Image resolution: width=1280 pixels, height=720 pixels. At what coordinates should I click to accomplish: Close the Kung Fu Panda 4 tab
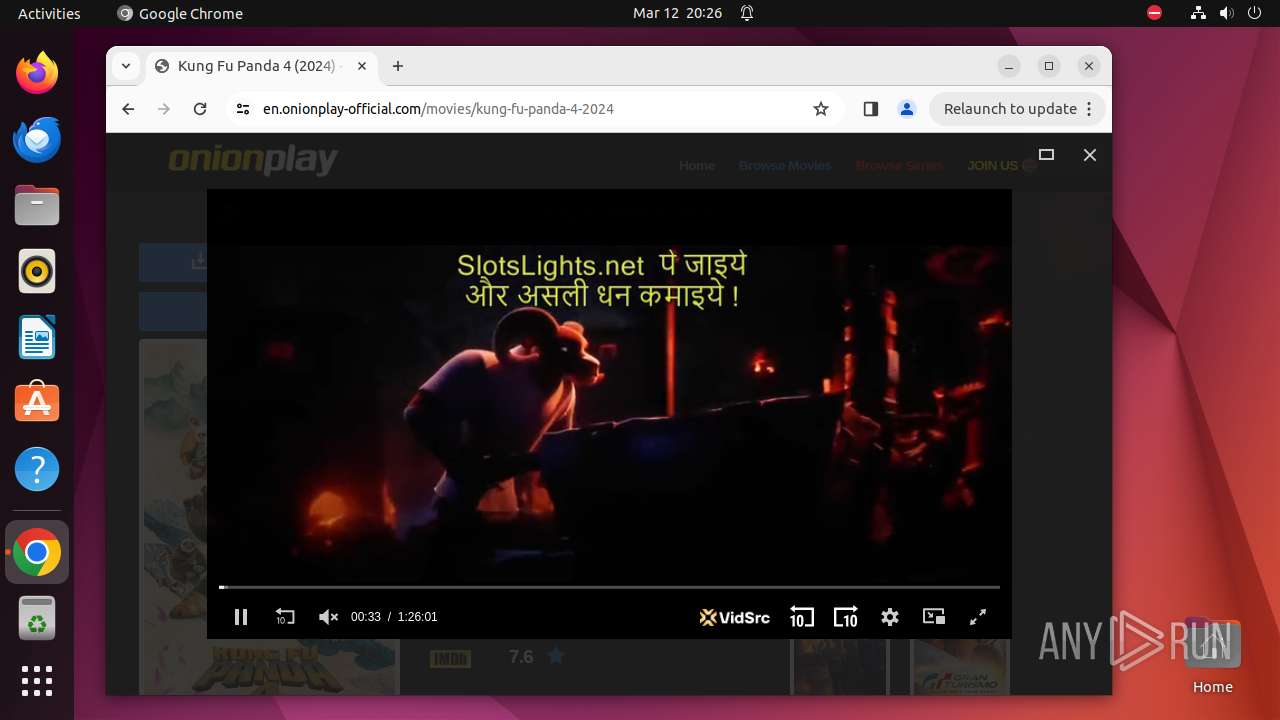coord(362,66)
